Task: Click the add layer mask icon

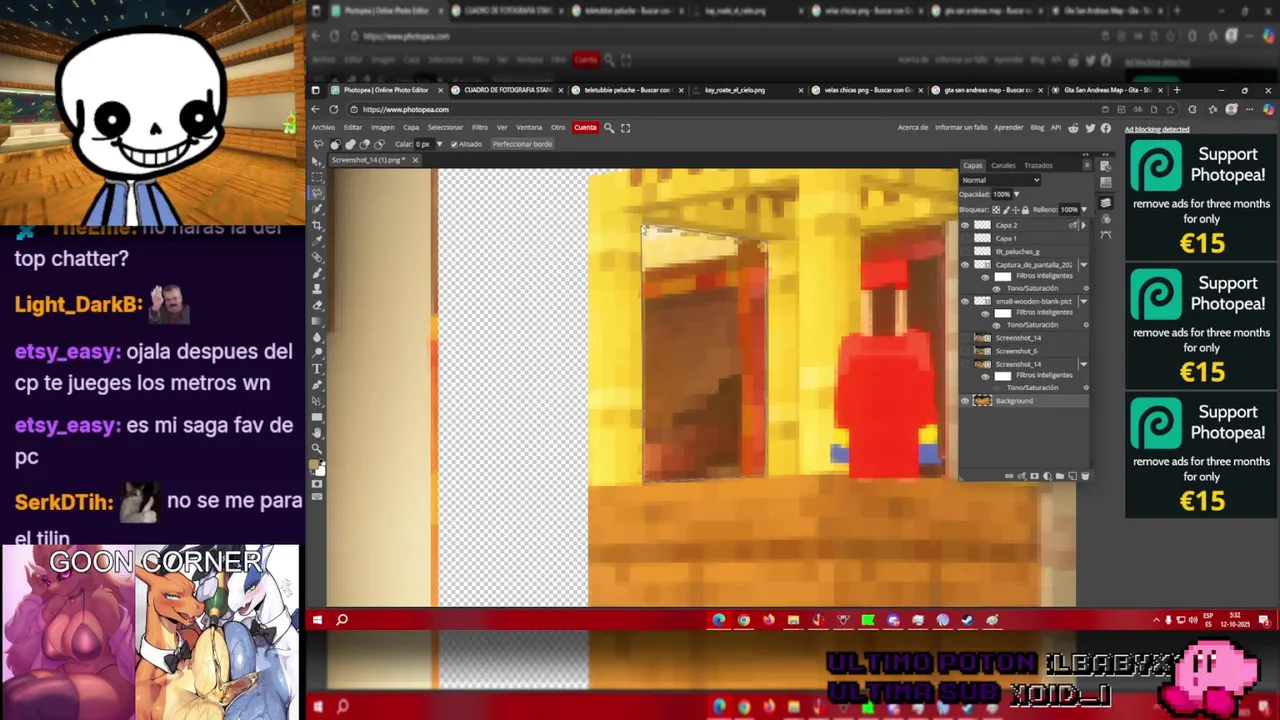Action: 1035,476
